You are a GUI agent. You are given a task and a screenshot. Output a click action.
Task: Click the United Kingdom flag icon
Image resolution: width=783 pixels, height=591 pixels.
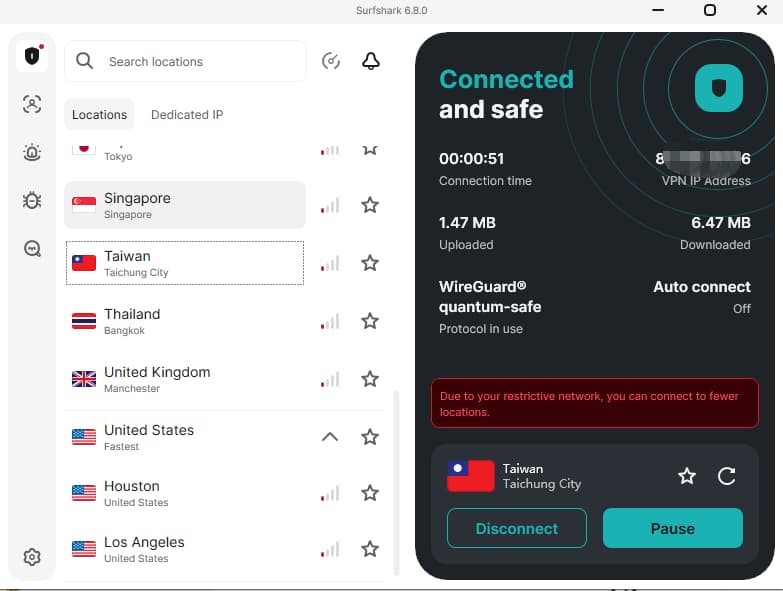(84, 379)
